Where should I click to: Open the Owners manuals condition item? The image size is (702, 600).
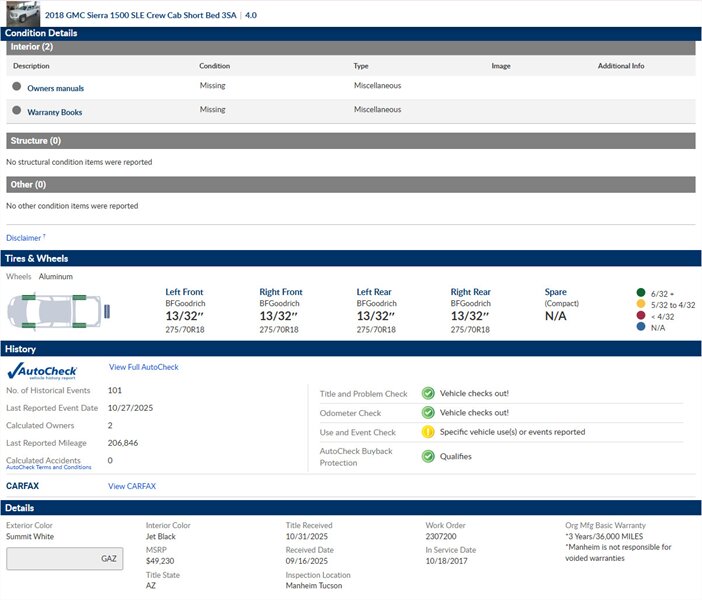[x=55, y=88]
